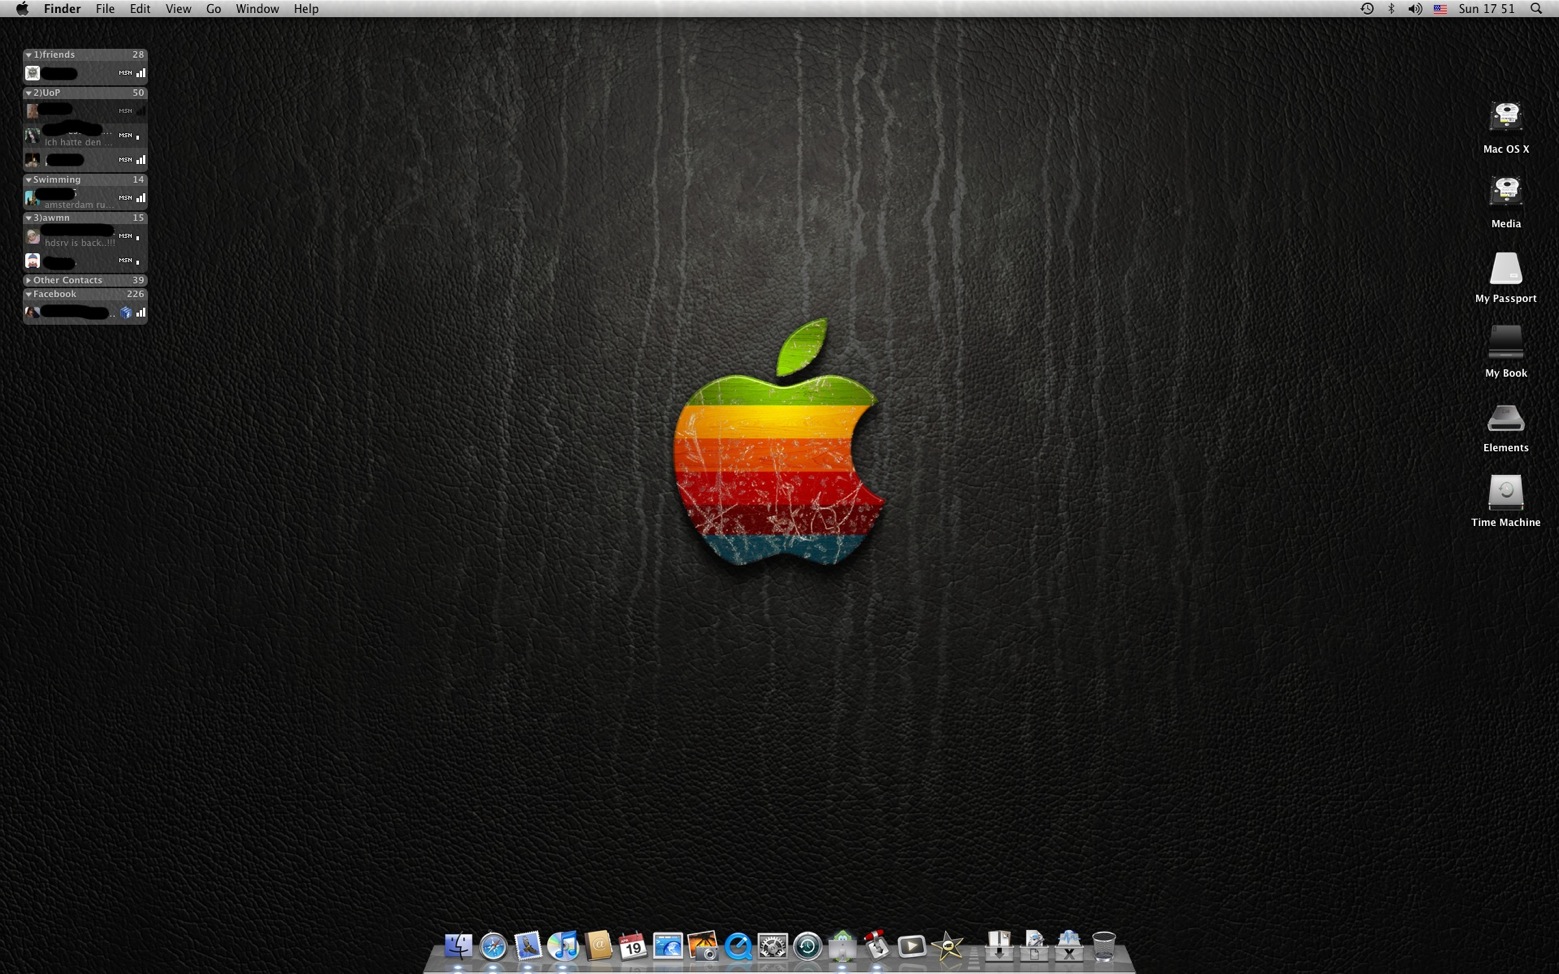Launch Safari from the Dock
The height and width of the screenshot is (974, 1559).
[x=493, y=946]
